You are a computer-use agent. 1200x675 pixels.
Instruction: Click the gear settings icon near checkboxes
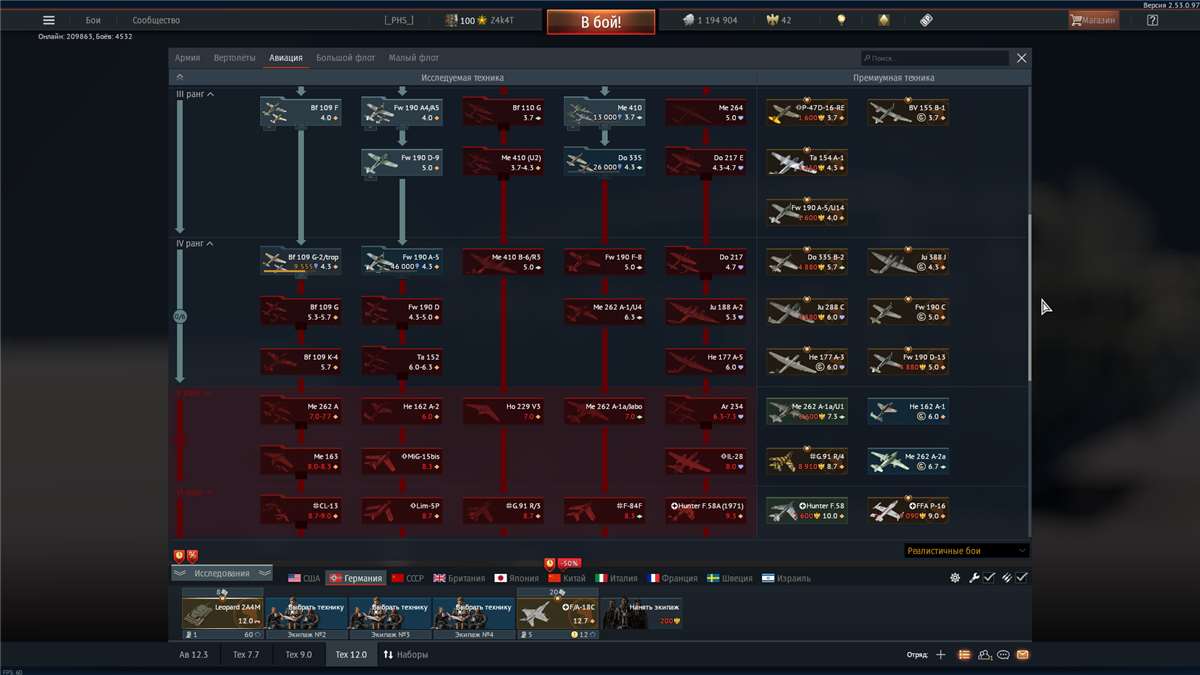click(955, 578)
